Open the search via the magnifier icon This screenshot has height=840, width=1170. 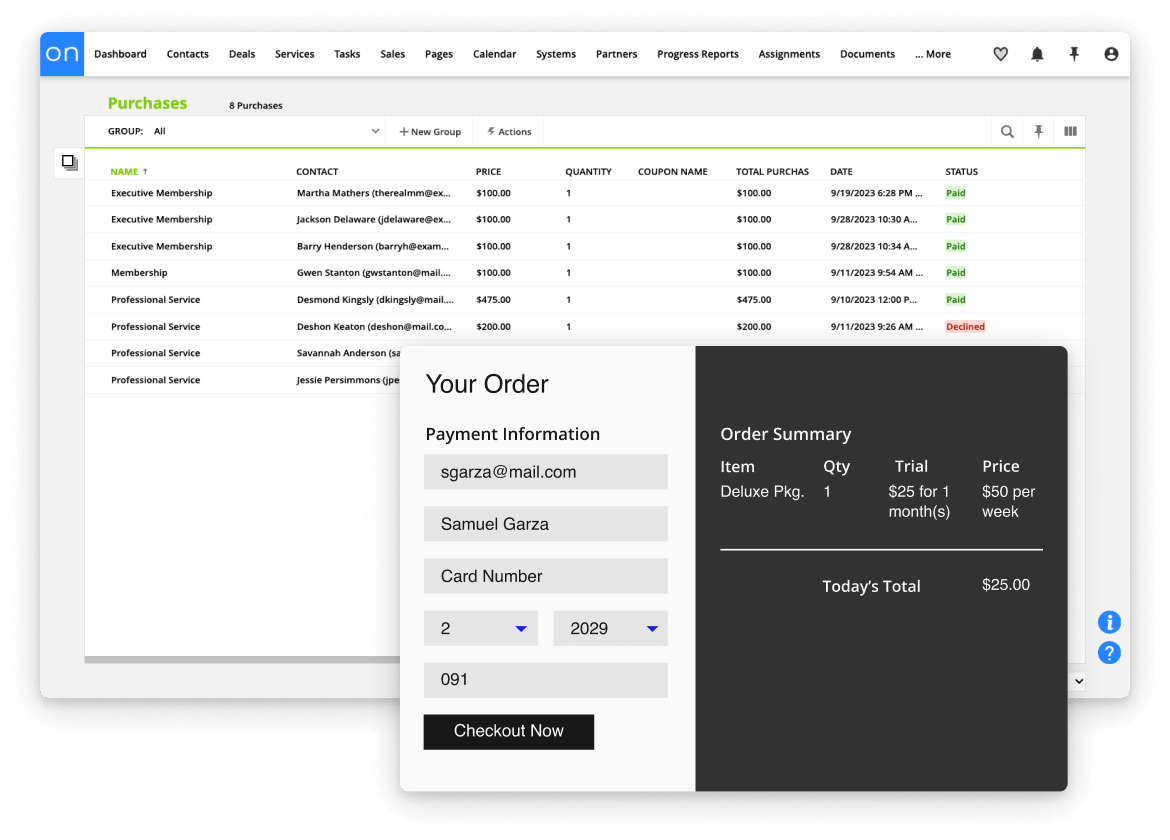[x=1007, y=131]
